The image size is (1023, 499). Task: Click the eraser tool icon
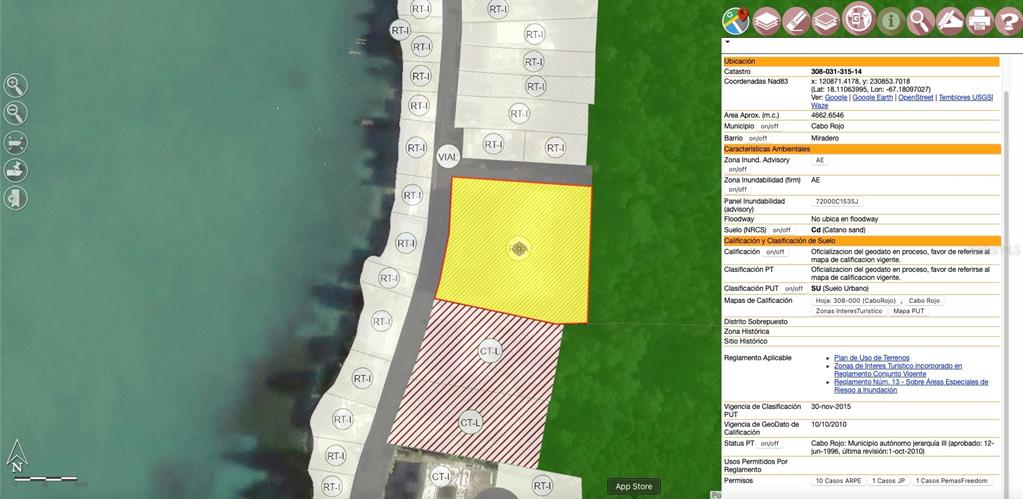(796, 20)
